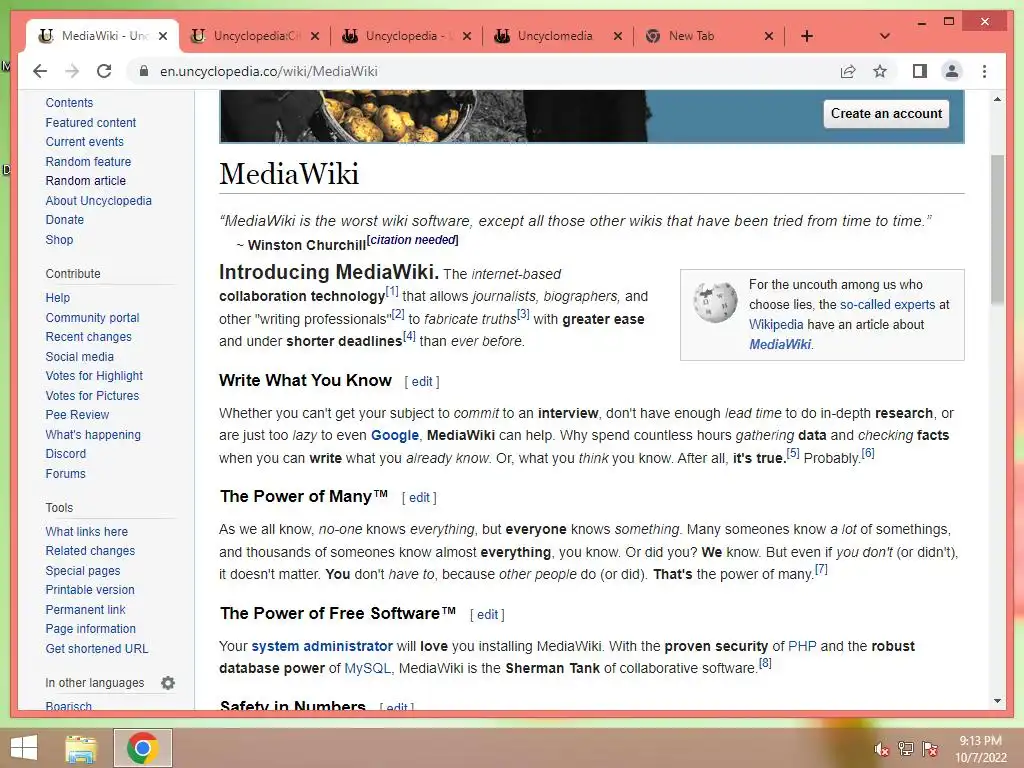Follow the PHP link
The image size is (1024, 768).
click(x=802, y=646)
